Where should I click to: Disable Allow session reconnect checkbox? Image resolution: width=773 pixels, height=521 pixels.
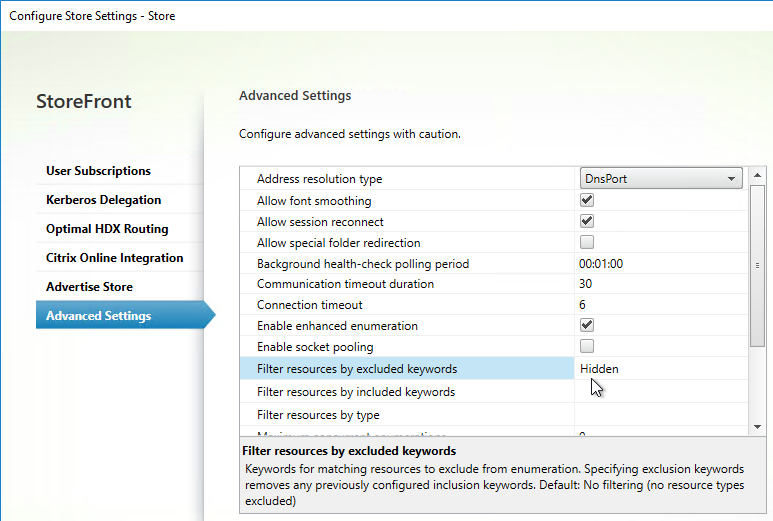587,221
